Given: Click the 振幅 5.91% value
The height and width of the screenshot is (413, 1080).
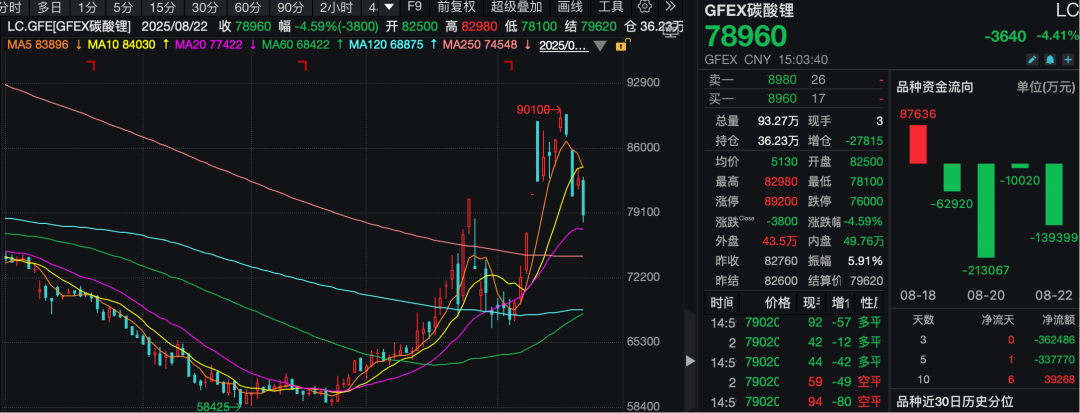Looking at the screenshot, I should 865,262.
